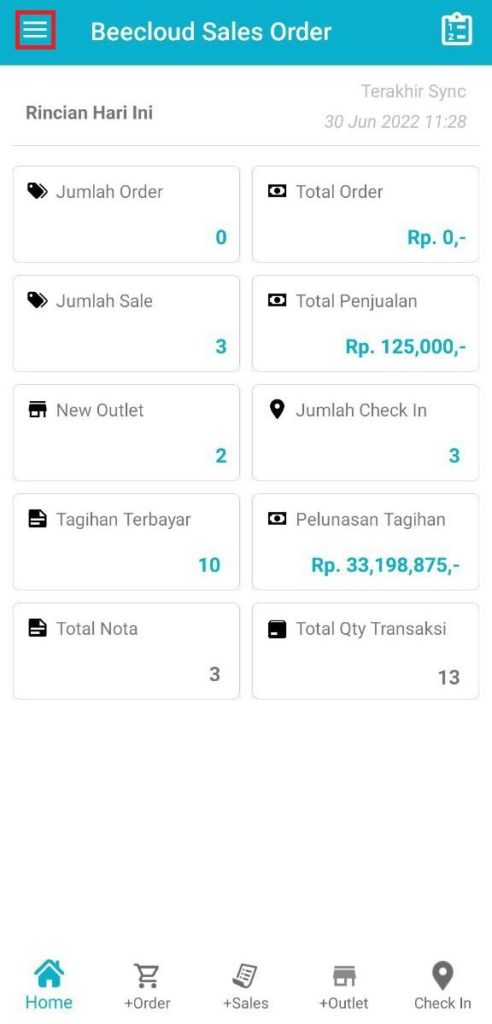The height and width of the screenshot is (1024, 492).
Task: Tap the Beecloud Sales Order title
Action: point(211,31)
